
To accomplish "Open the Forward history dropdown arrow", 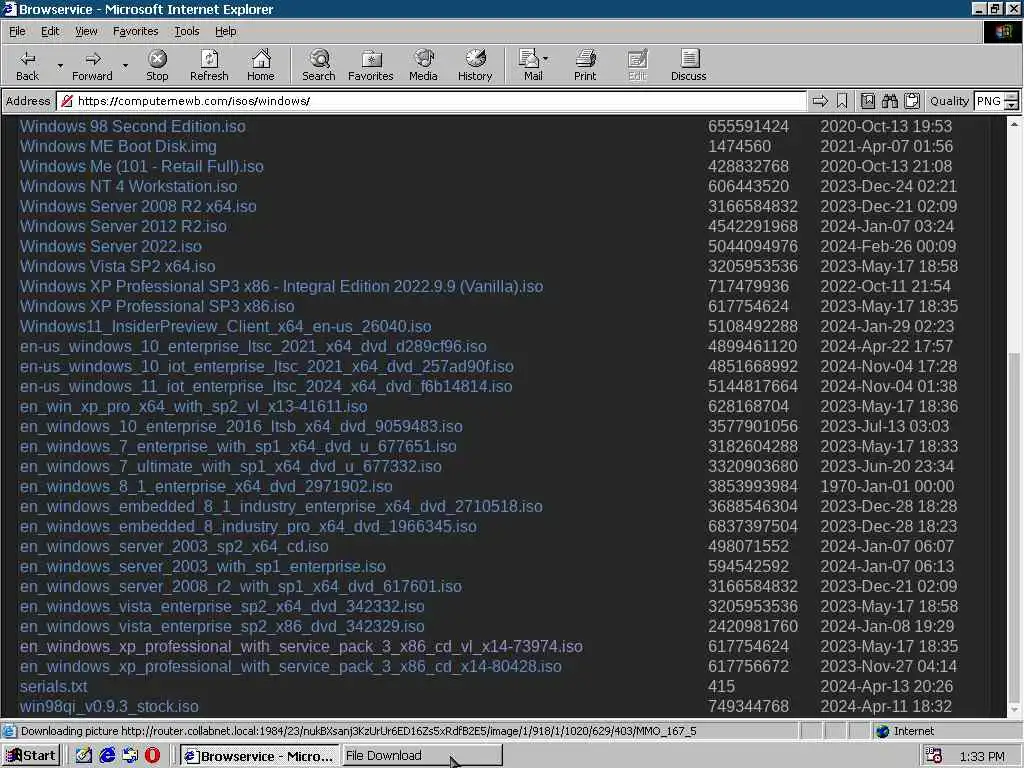I will (x=125, y=65).
